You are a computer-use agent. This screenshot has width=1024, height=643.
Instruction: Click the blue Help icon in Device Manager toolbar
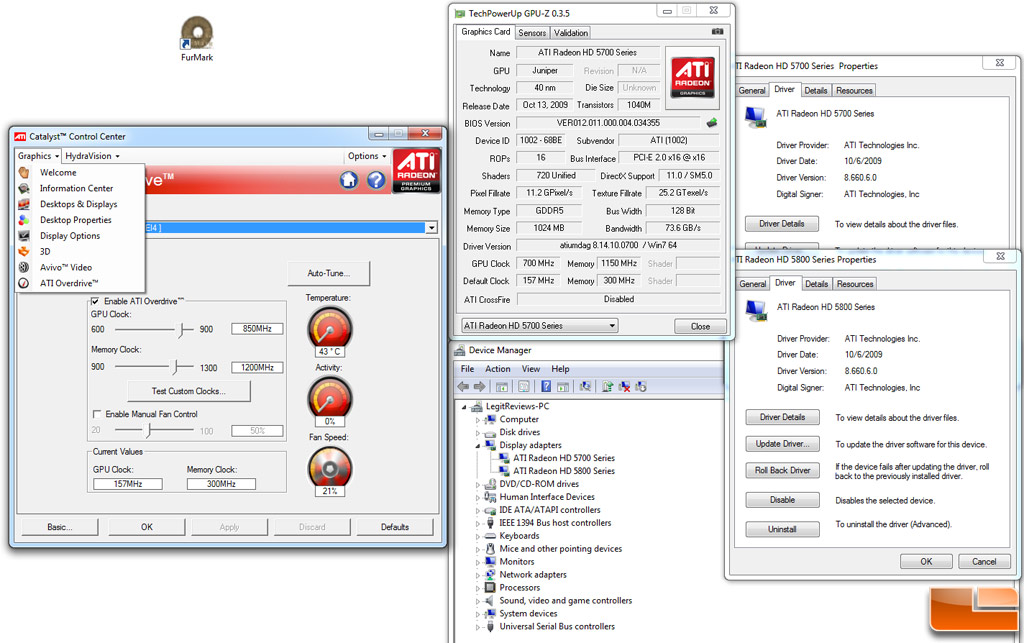546,386
